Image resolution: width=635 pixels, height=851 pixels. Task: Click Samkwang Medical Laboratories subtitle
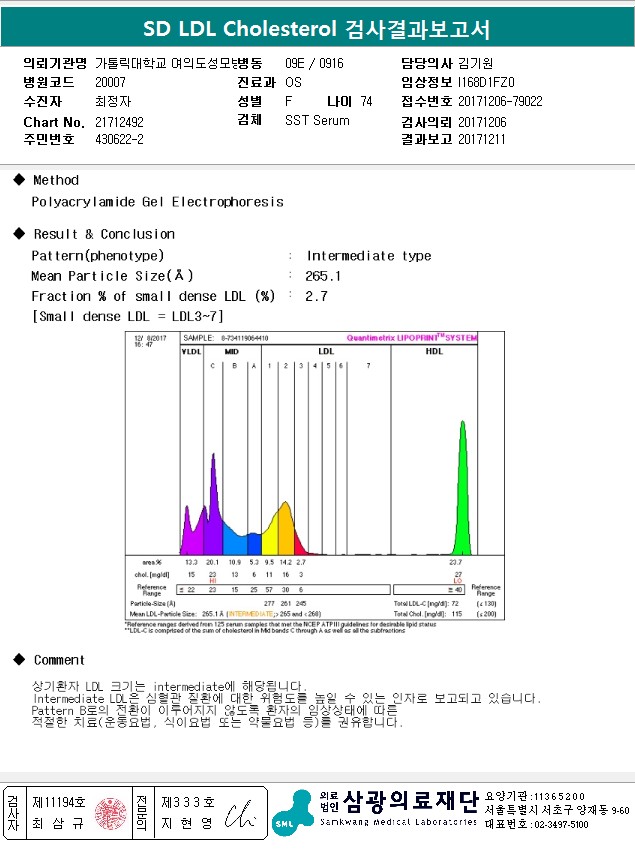coord(398,822)
